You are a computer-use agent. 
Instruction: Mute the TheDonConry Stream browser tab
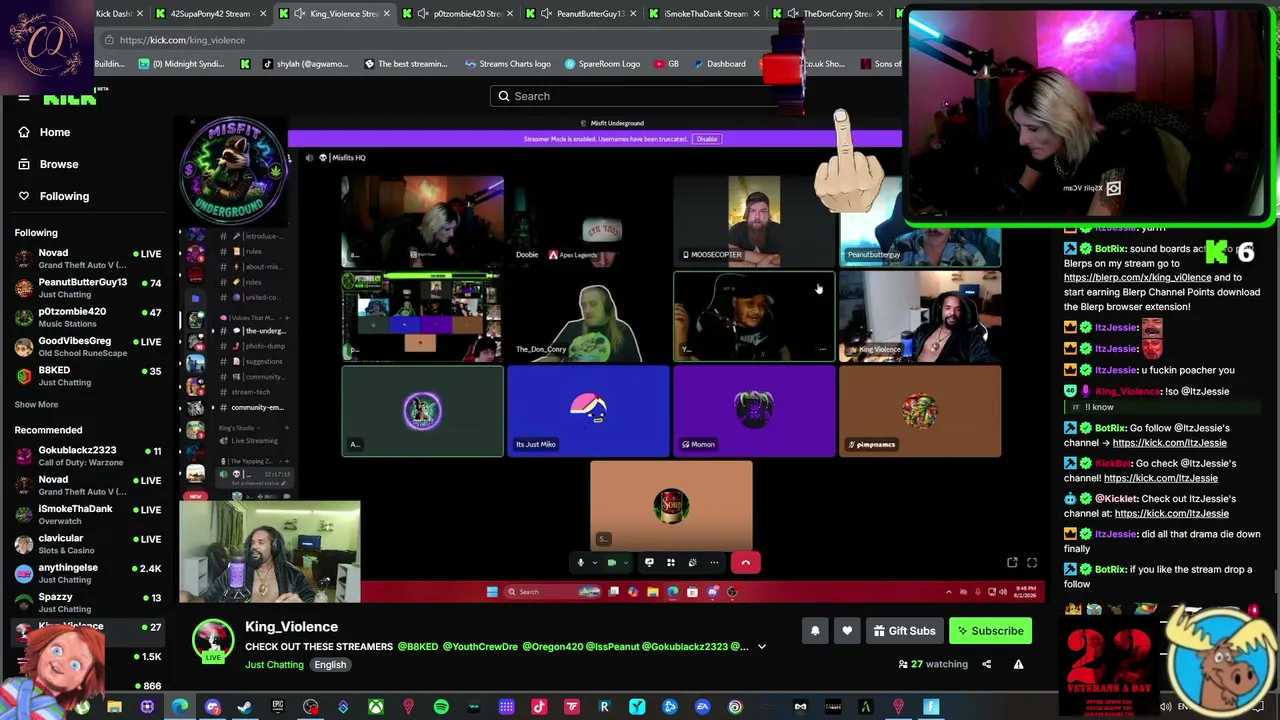coord(793,14)
